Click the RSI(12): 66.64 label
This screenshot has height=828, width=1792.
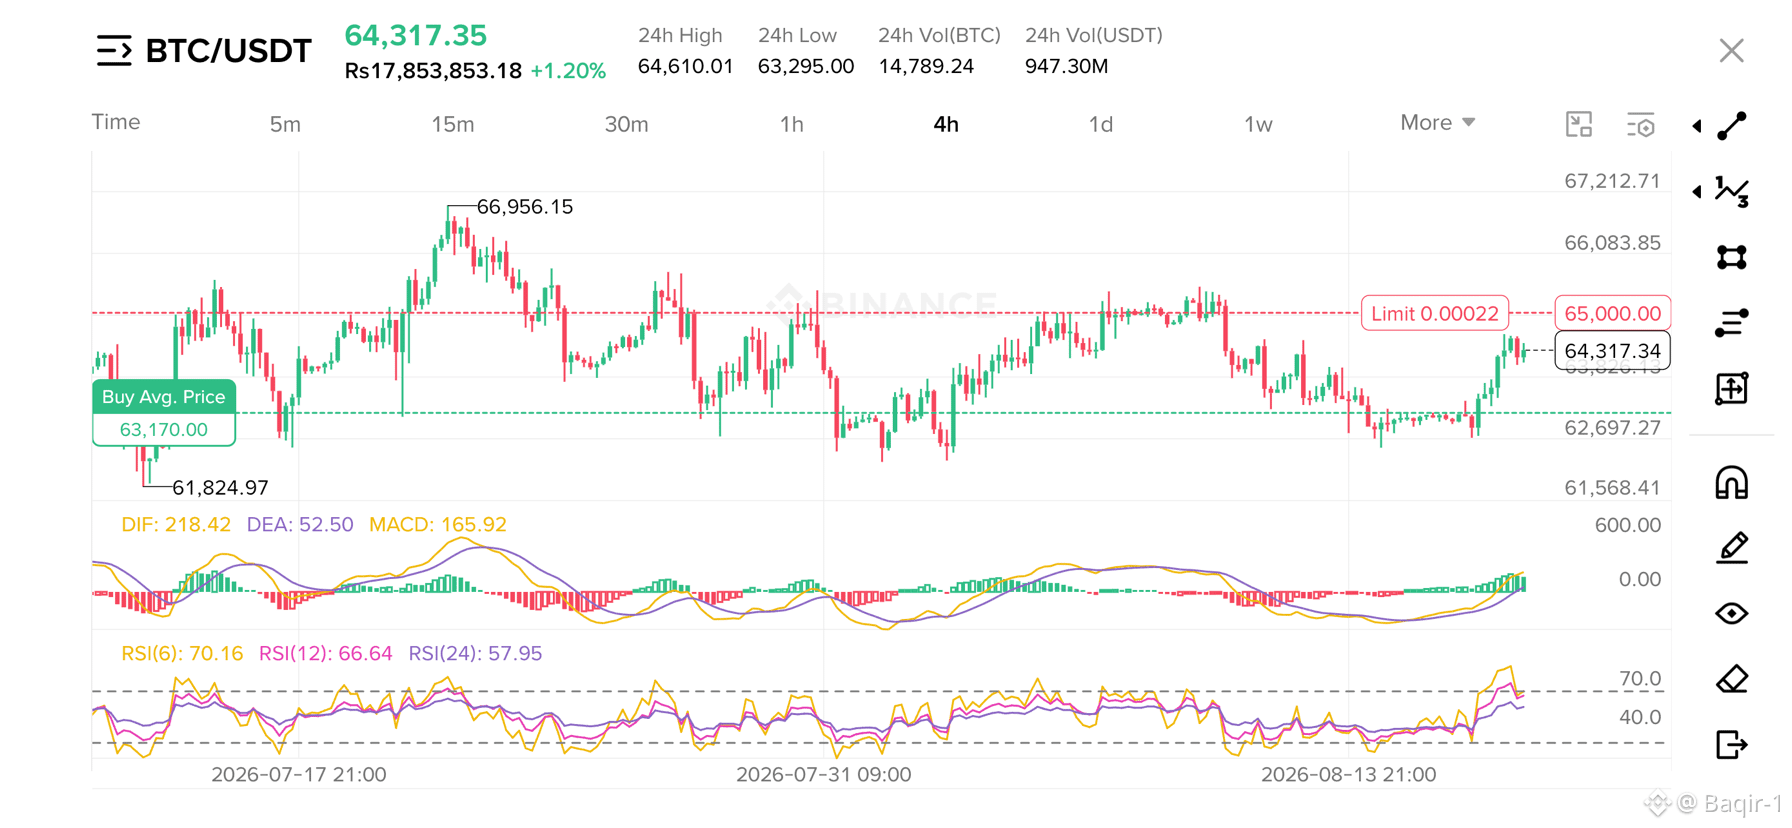tap(326, 653)
